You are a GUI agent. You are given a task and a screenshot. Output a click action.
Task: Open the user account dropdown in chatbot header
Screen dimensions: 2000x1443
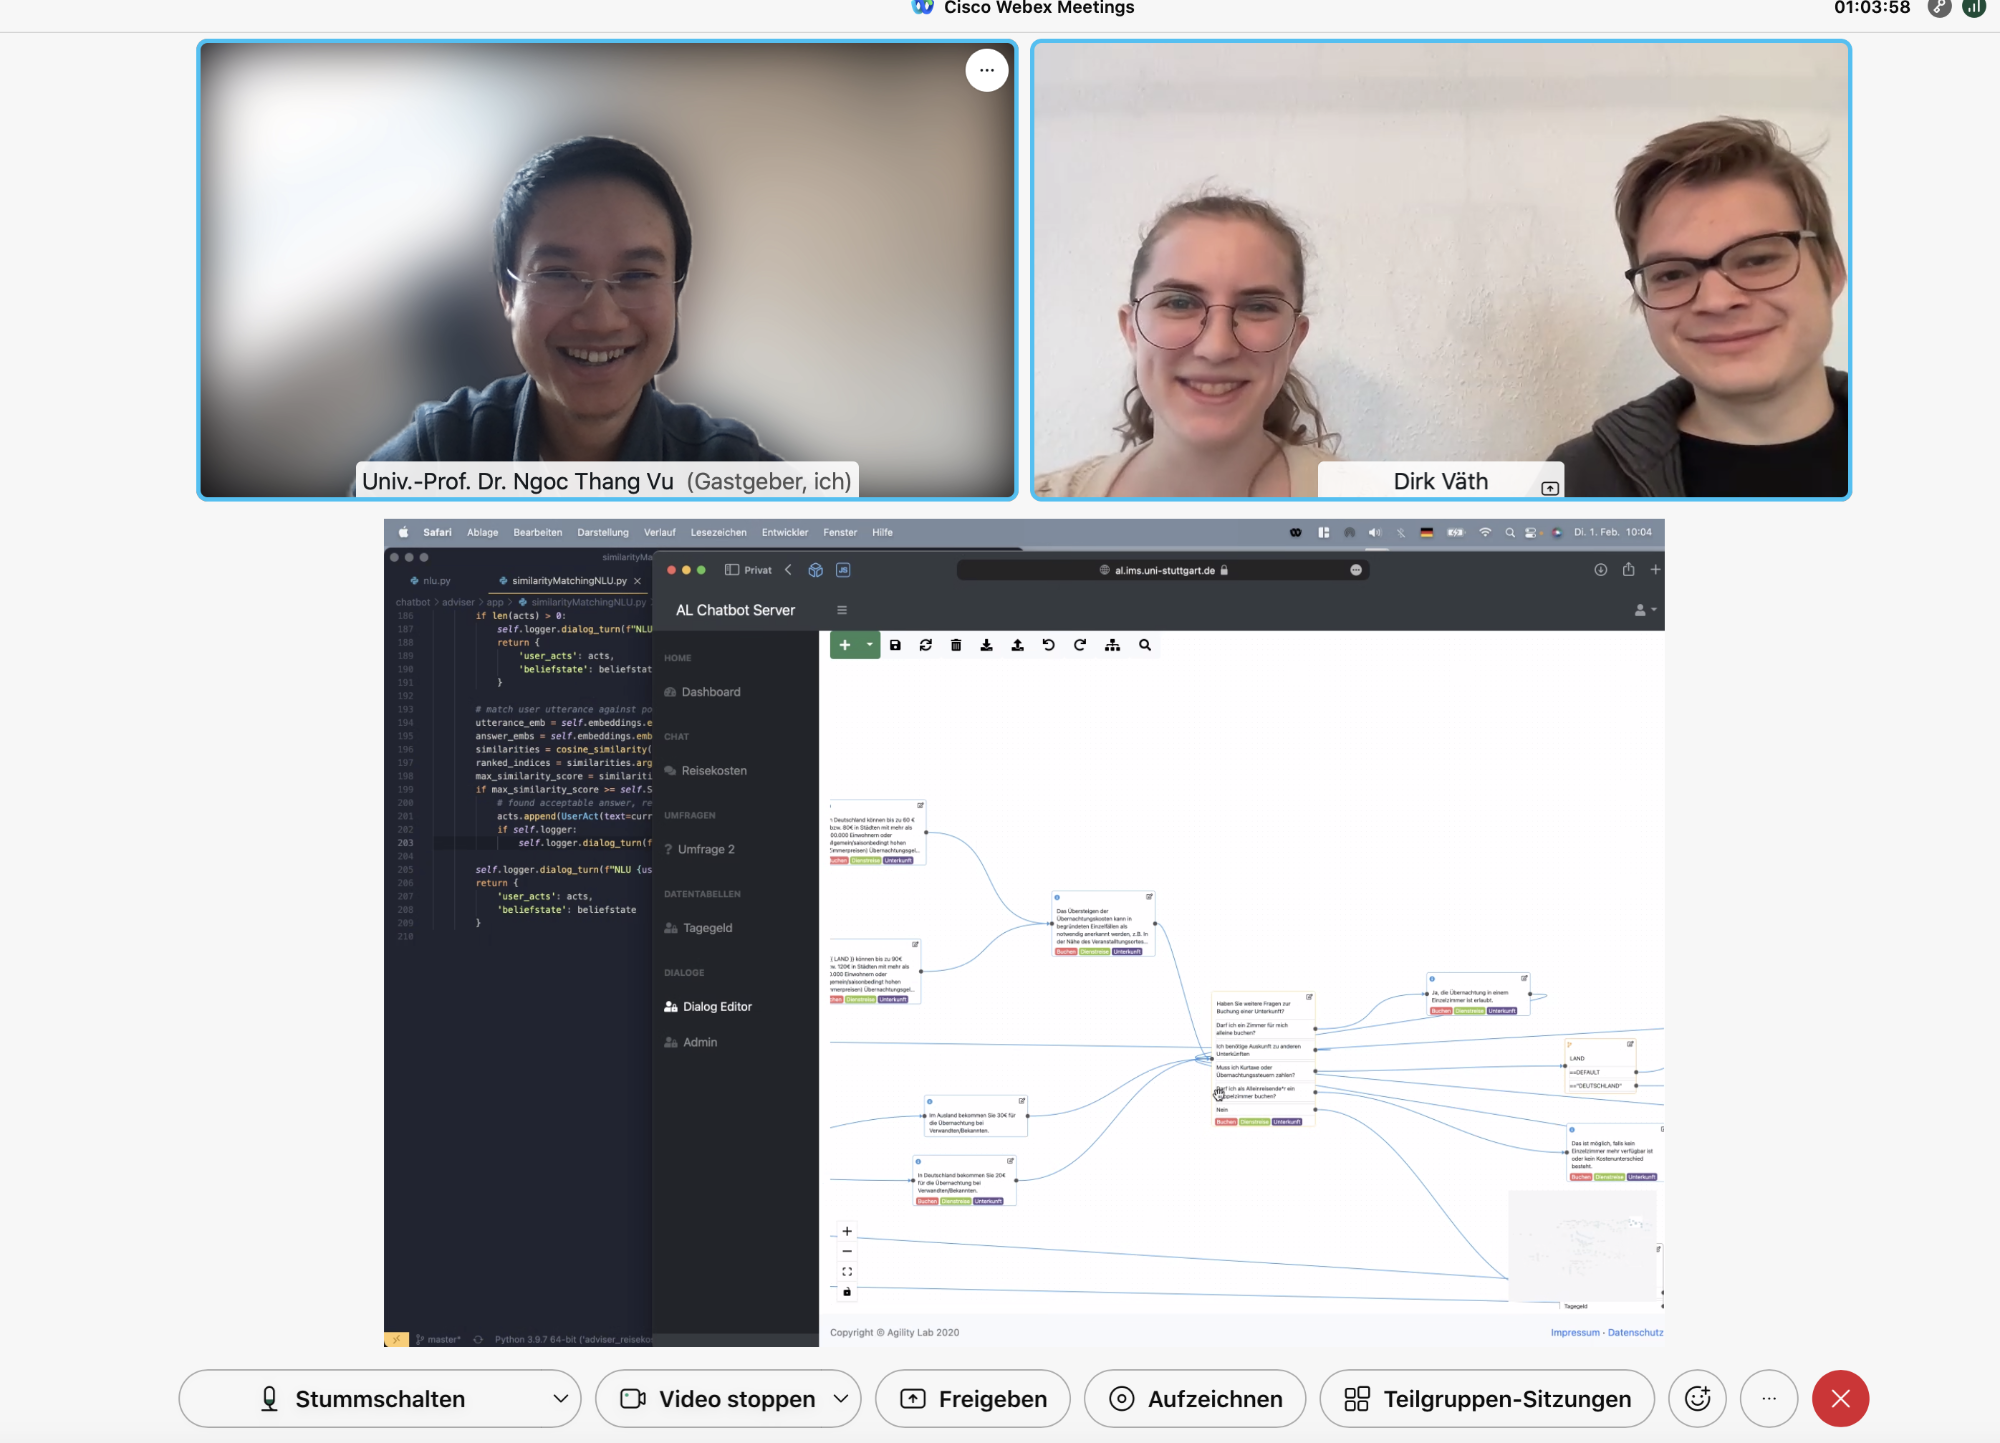click(x=1645, y=610)
